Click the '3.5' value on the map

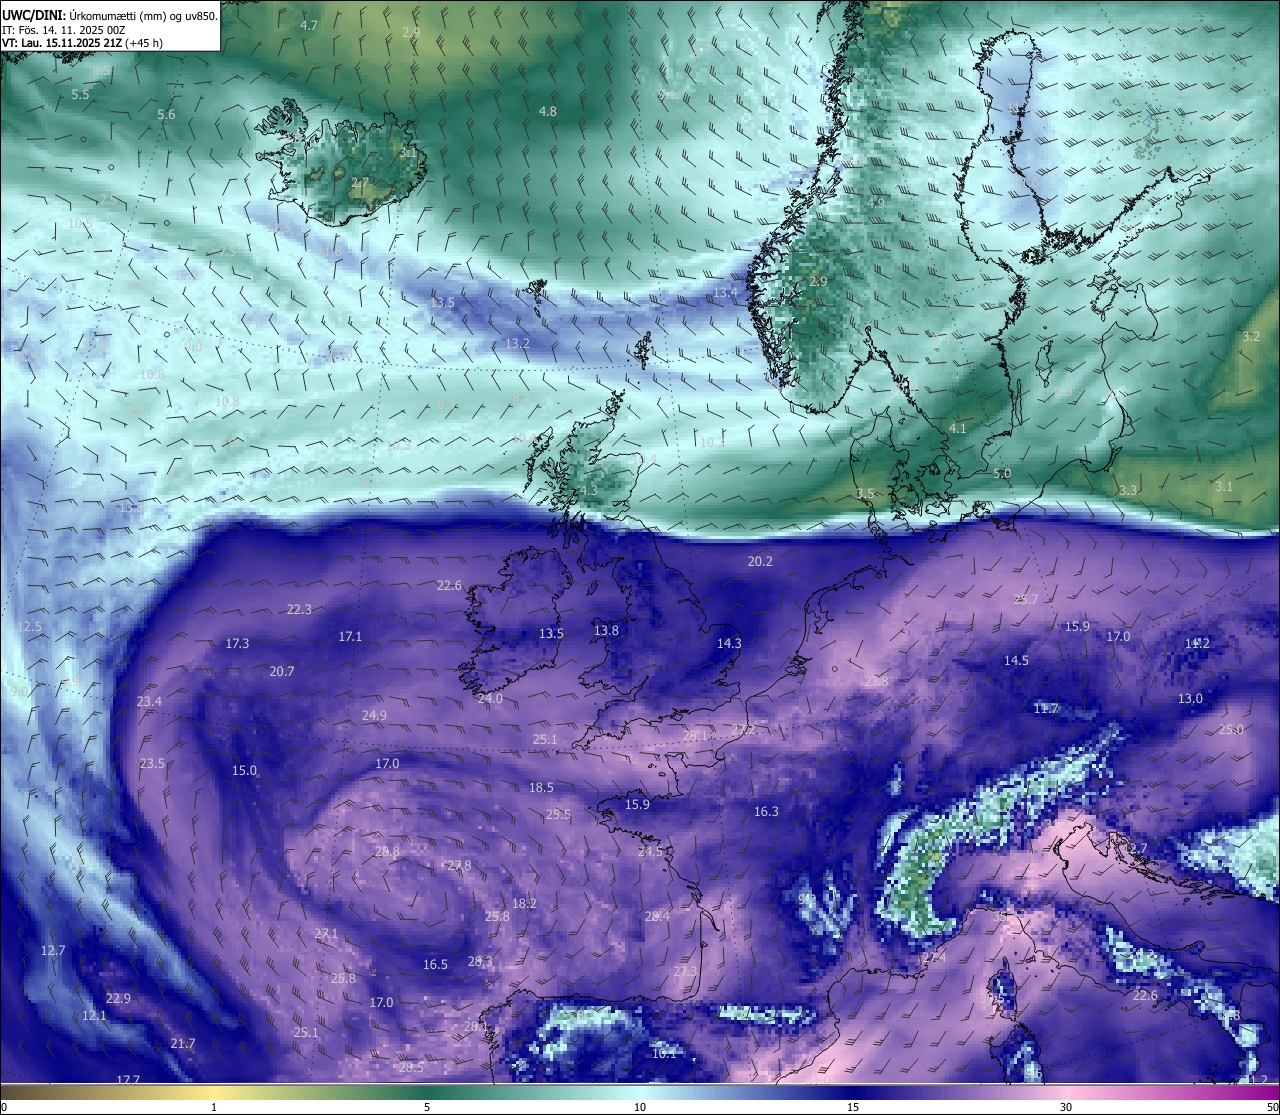[866, 494]
